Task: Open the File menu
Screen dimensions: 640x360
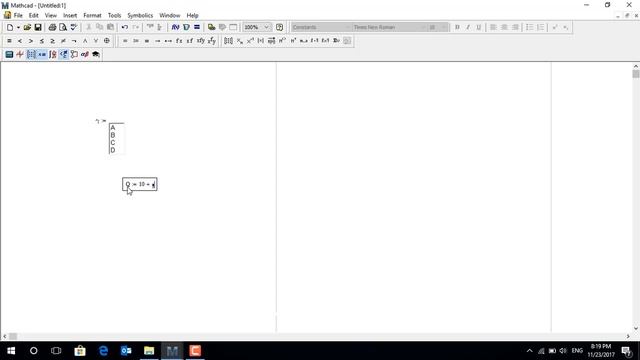Action: point(18,16)
